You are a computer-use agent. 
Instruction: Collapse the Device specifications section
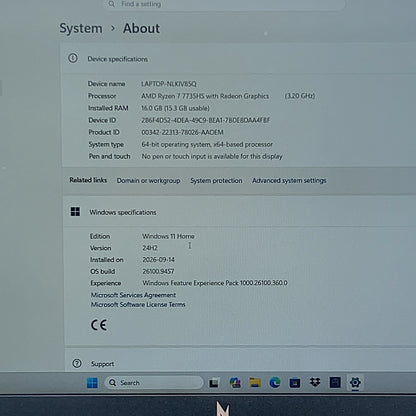[x=239, y=59]
